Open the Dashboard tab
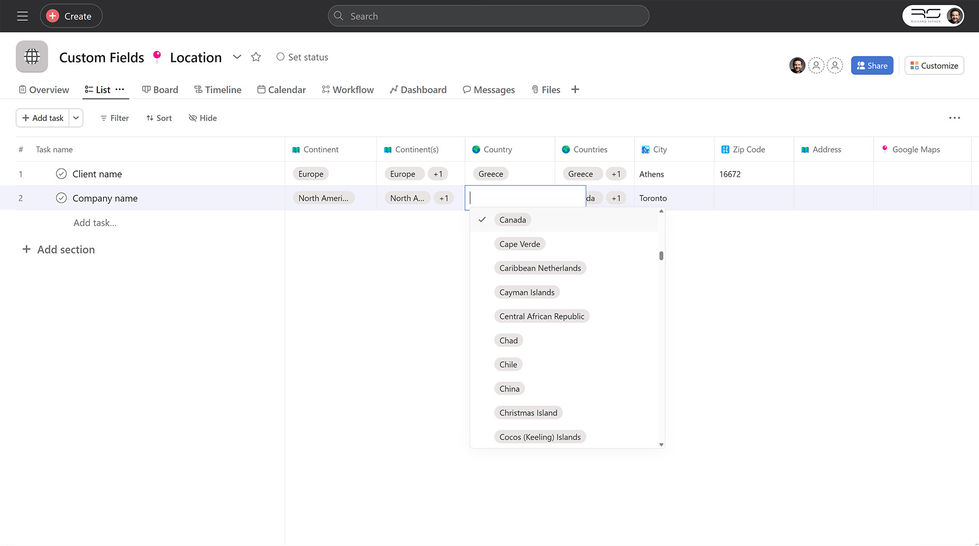 418,89
